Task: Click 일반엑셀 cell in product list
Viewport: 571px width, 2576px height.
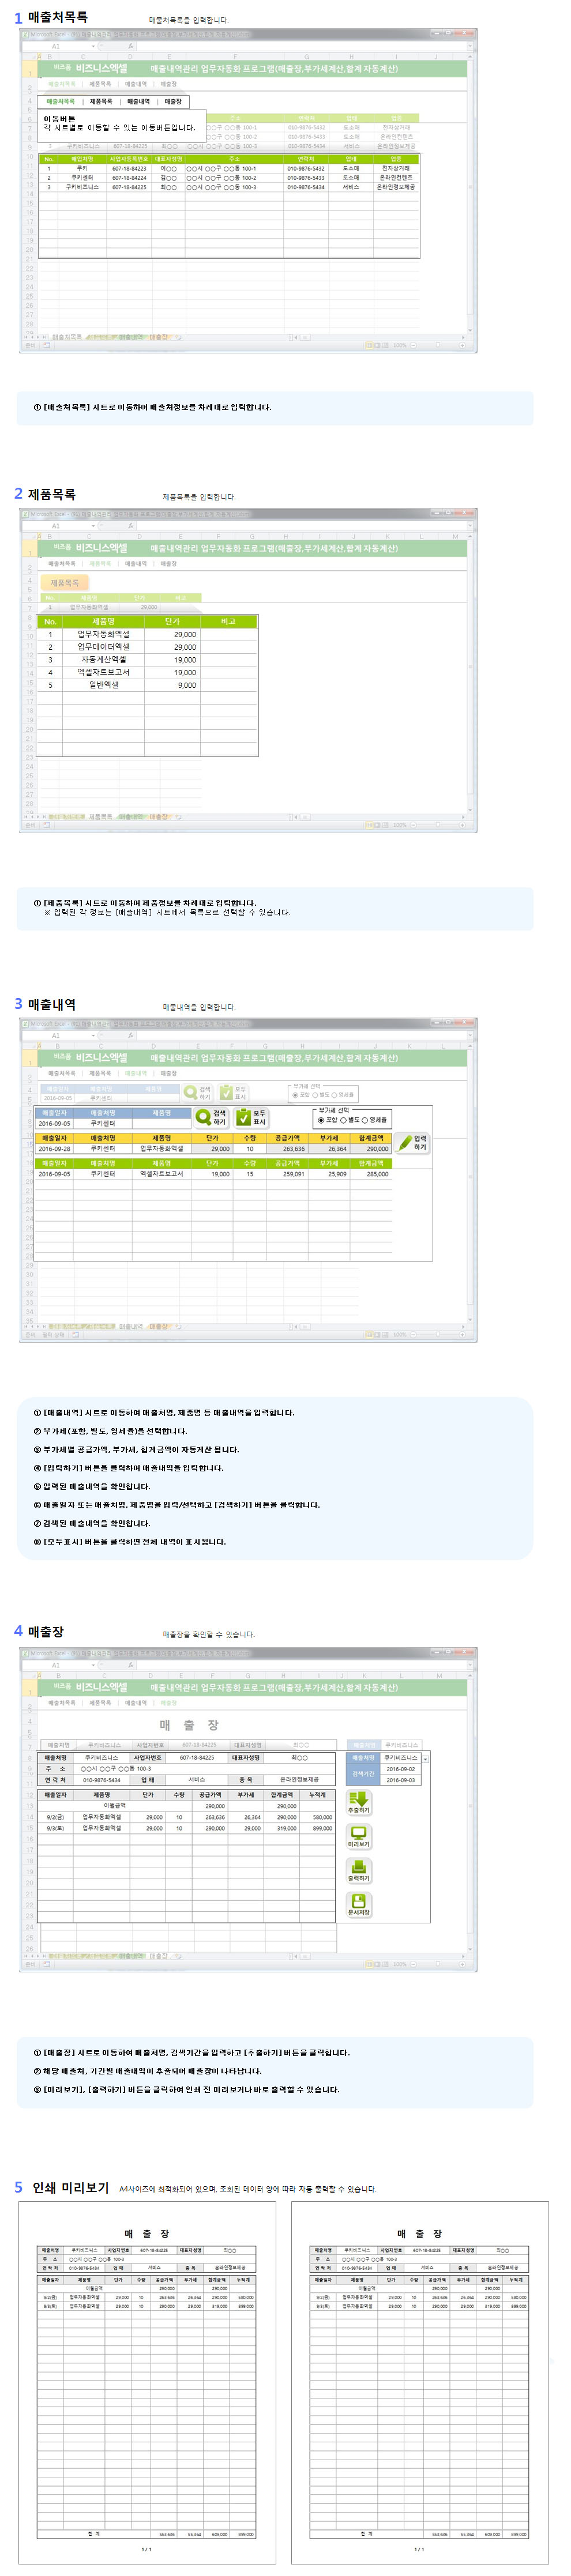Action: 104,685
